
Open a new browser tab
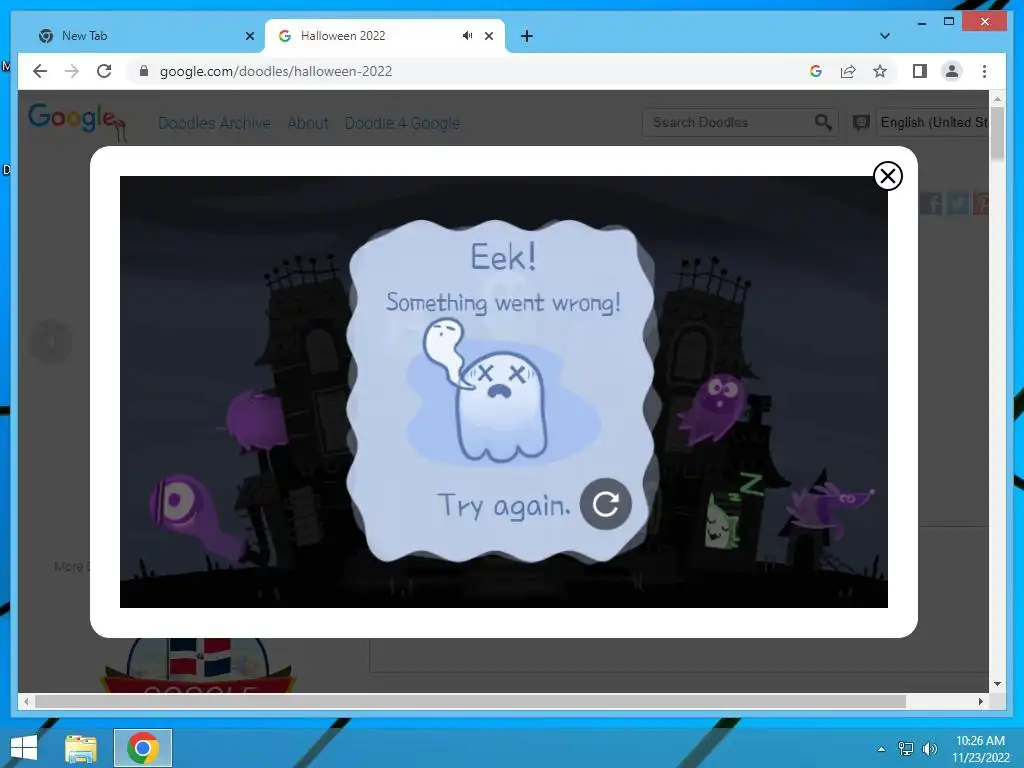tap(526, 36)
